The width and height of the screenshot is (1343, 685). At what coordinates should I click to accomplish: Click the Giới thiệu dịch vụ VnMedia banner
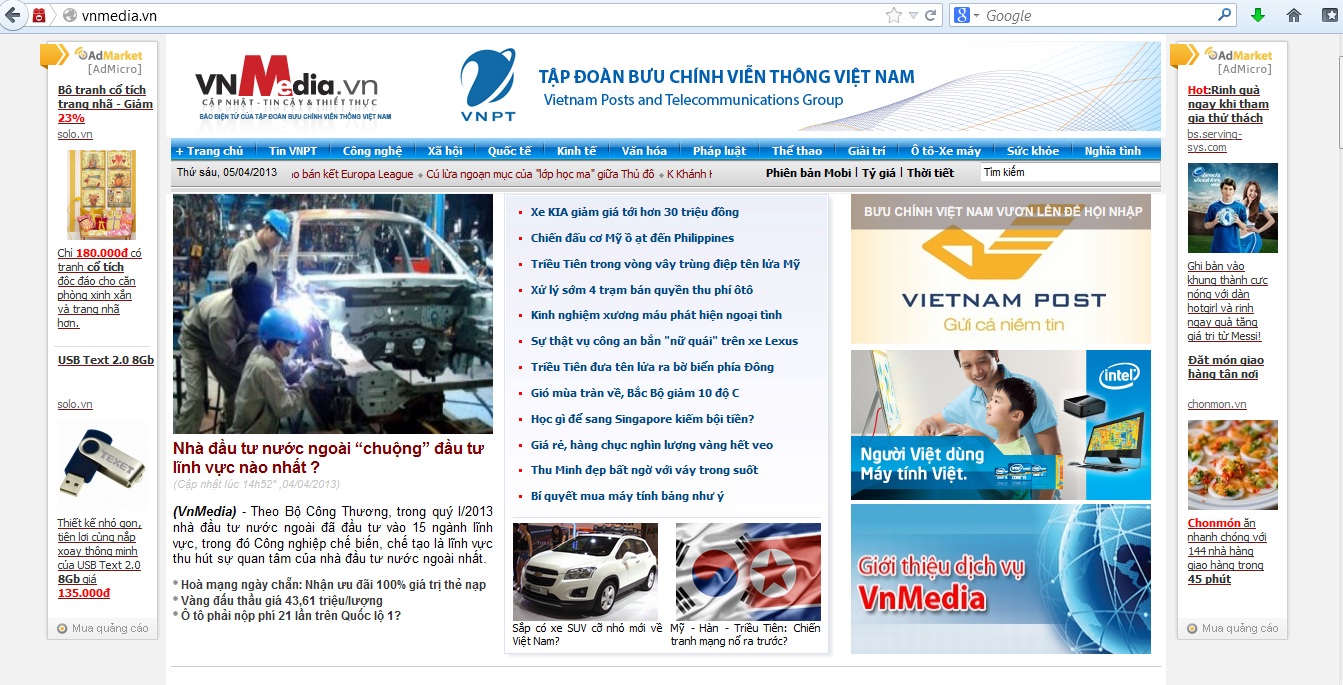point(1001,579)
